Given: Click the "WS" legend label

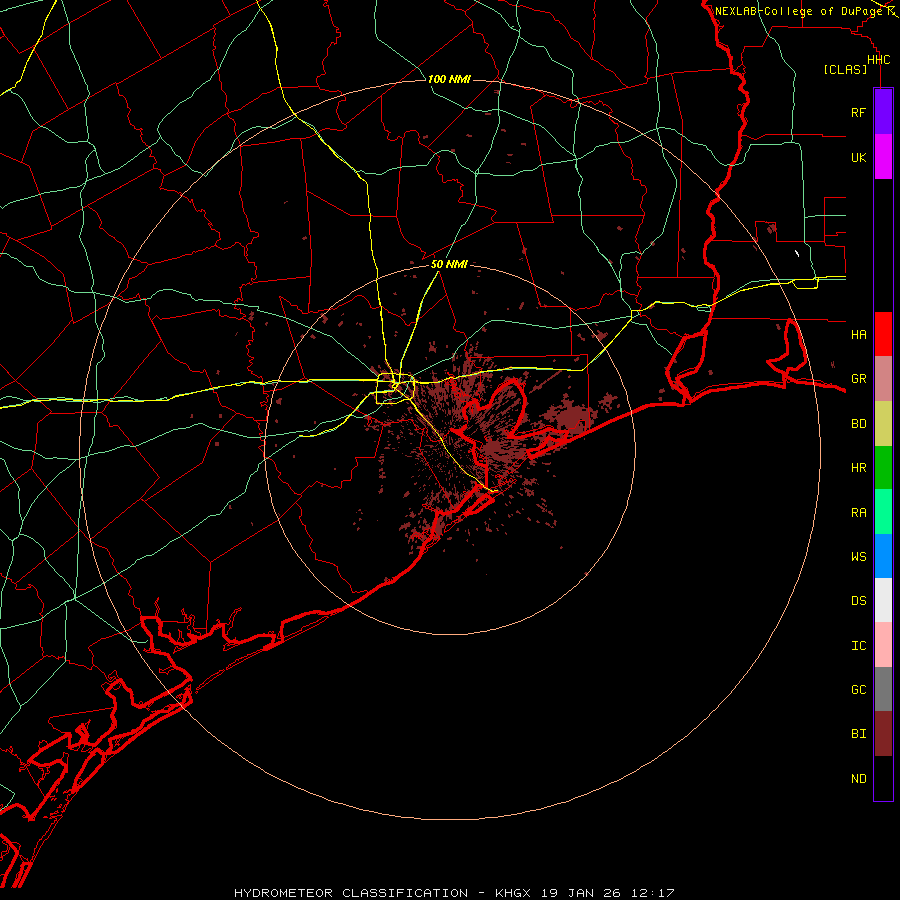Looking at the screenshot, I should [859, 556].
